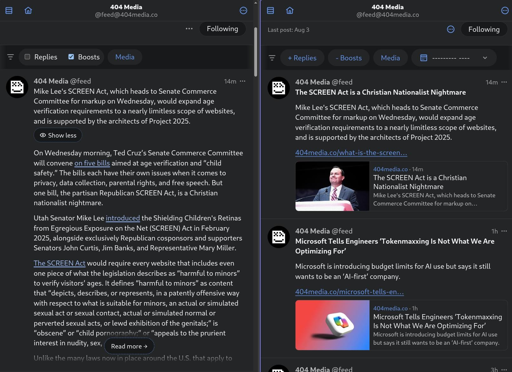Click 14m timestamp in left panel post
Screen dimensions: 512x372
pos(230,81)
